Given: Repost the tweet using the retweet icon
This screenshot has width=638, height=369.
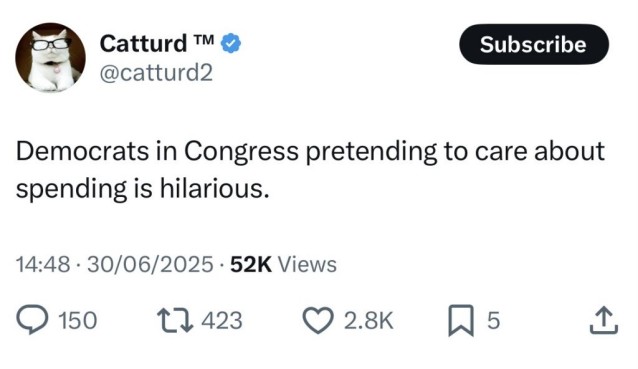Looking at the screenshot, I should tap(175, 320).
